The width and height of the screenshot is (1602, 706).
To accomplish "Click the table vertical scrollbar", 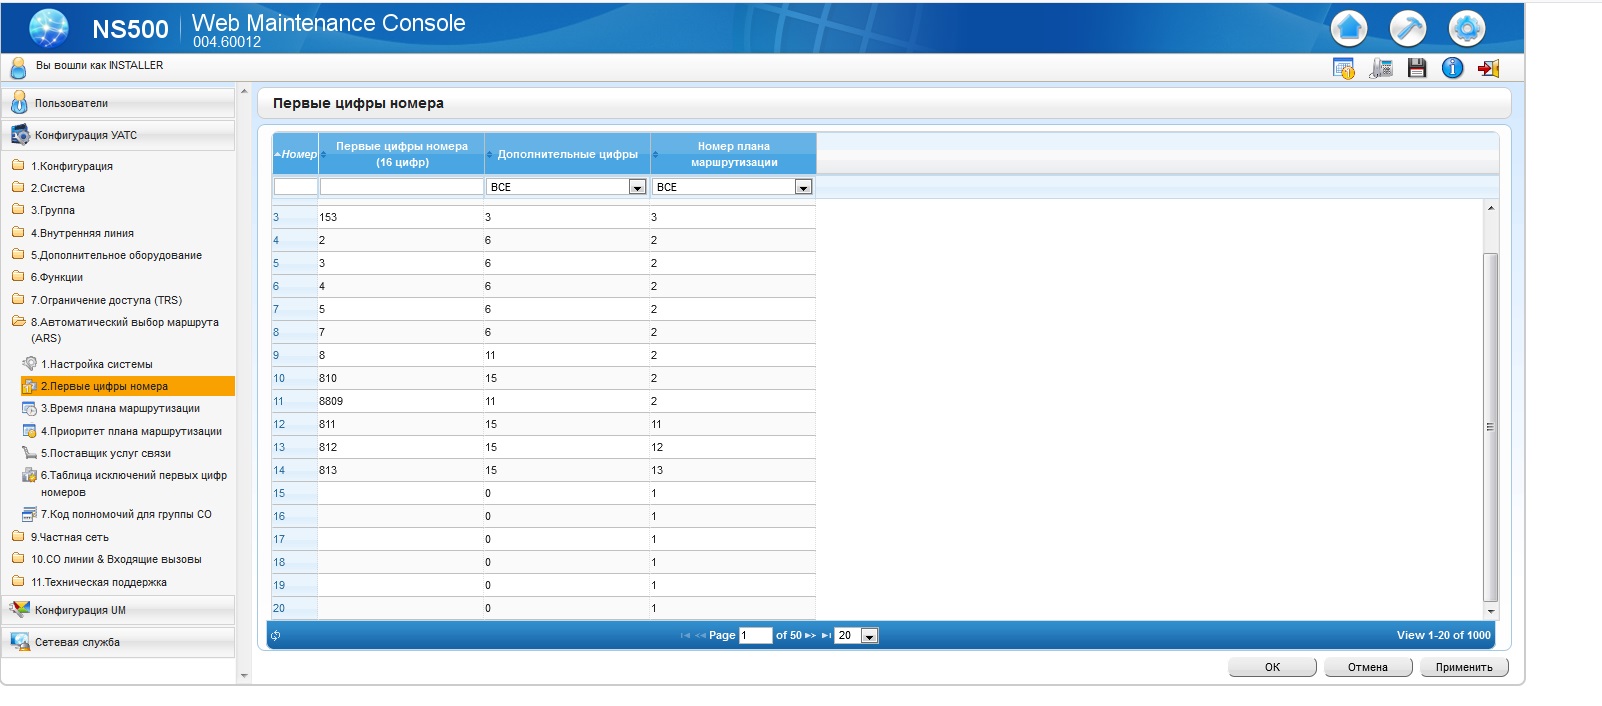I will (x=1491, y=427).
